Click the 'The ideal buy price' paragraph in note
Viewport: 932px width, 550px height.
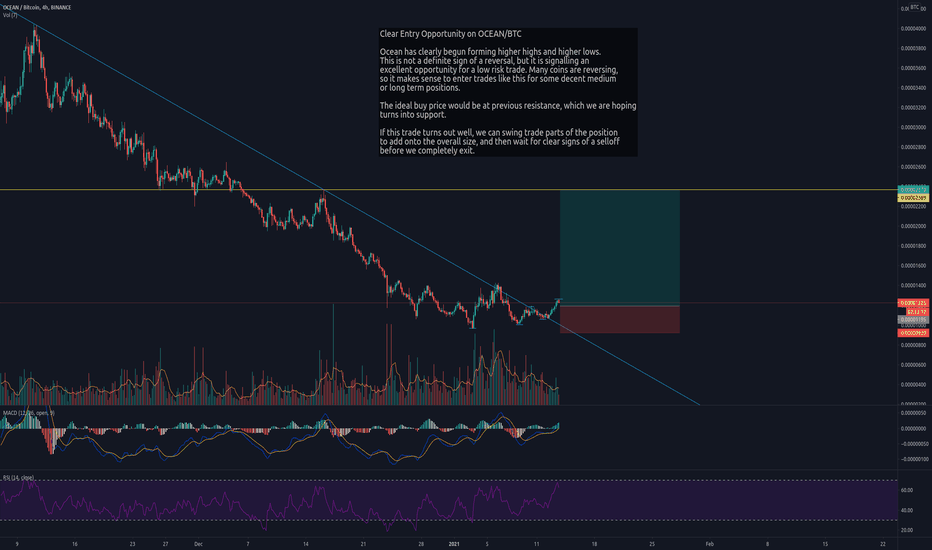508,110
